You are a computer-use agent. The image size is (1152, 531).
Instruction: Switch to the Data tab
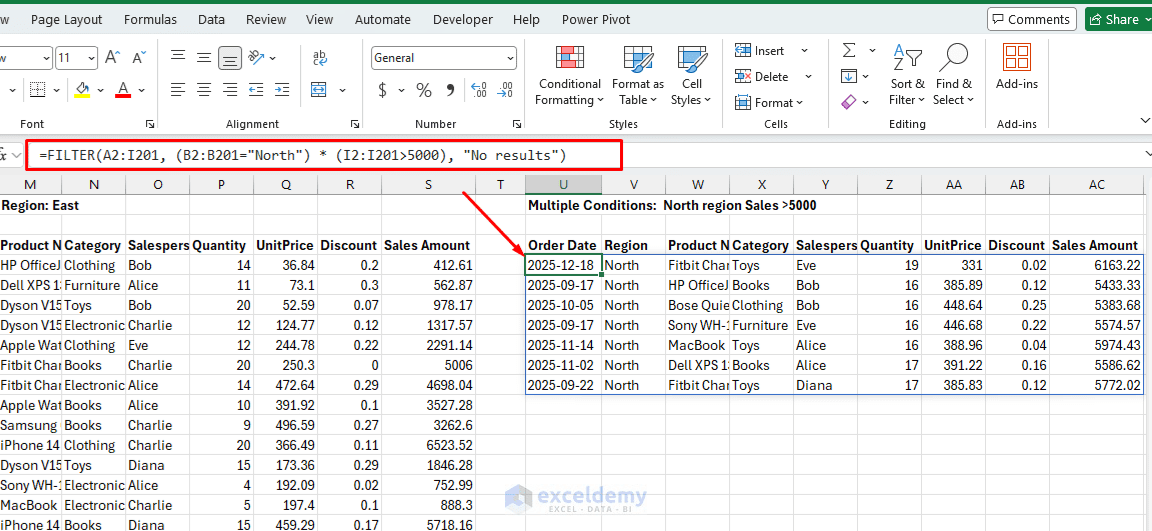(212, 20)
